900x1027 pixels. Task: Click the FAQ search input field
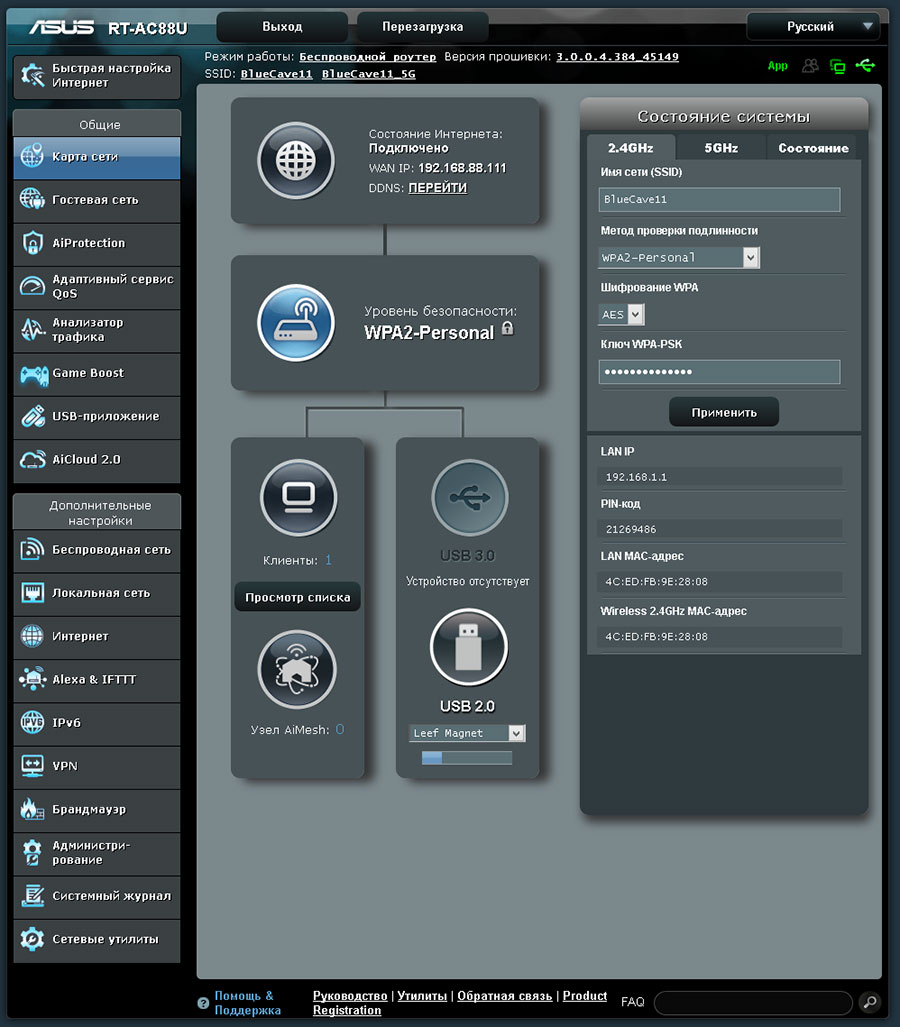tap(753, 1002)
